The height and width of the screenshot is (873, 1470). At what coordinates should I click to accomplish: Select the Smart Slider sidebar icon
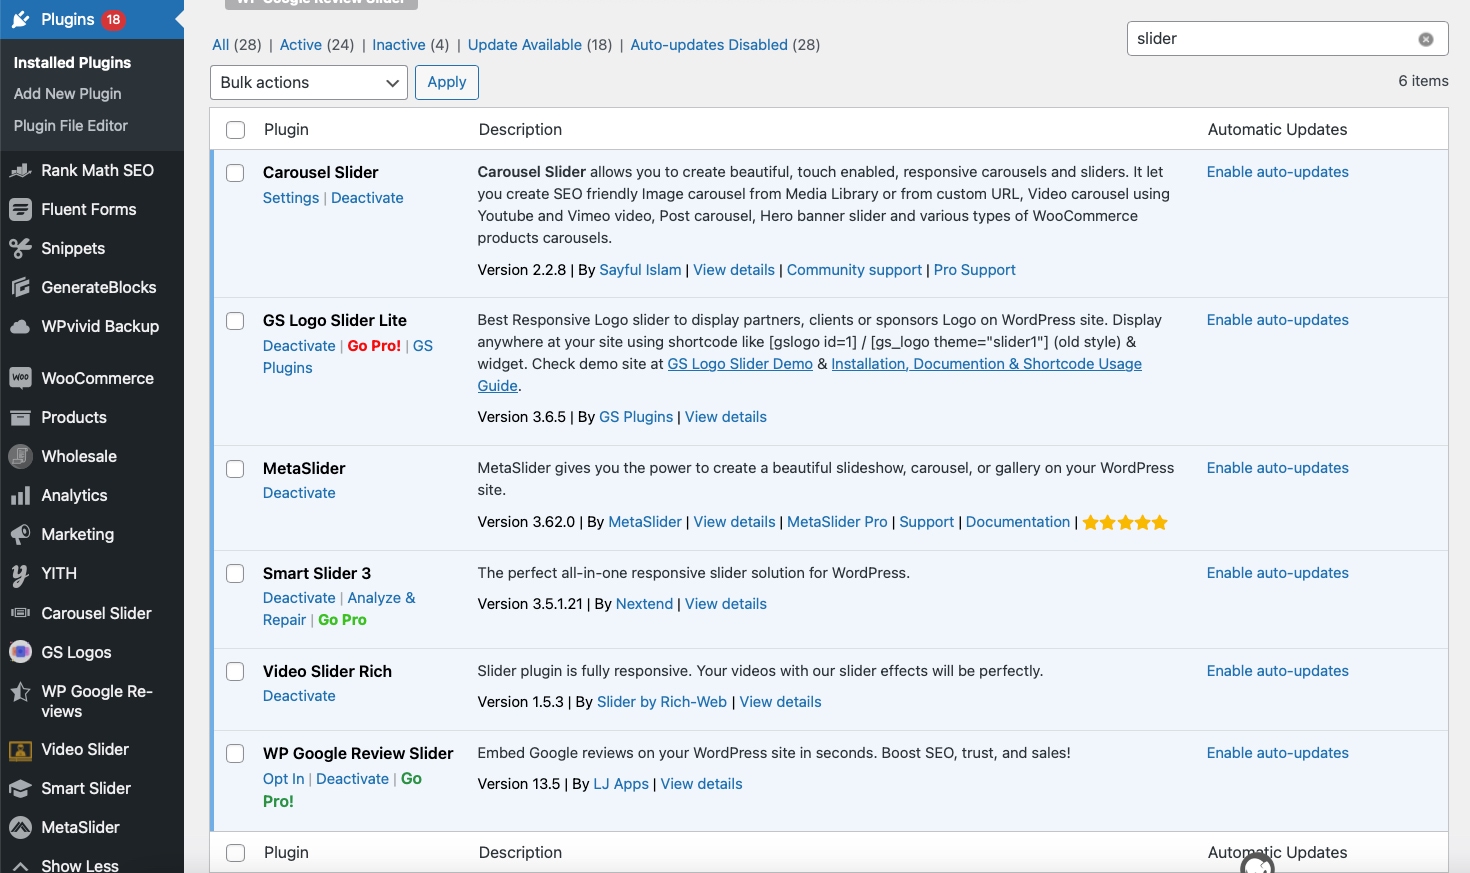click(x=20, y=788)
